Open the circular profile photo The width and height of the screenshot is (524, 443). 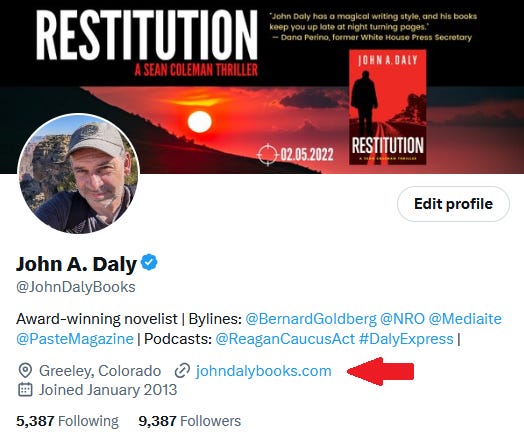pos(78,174)
